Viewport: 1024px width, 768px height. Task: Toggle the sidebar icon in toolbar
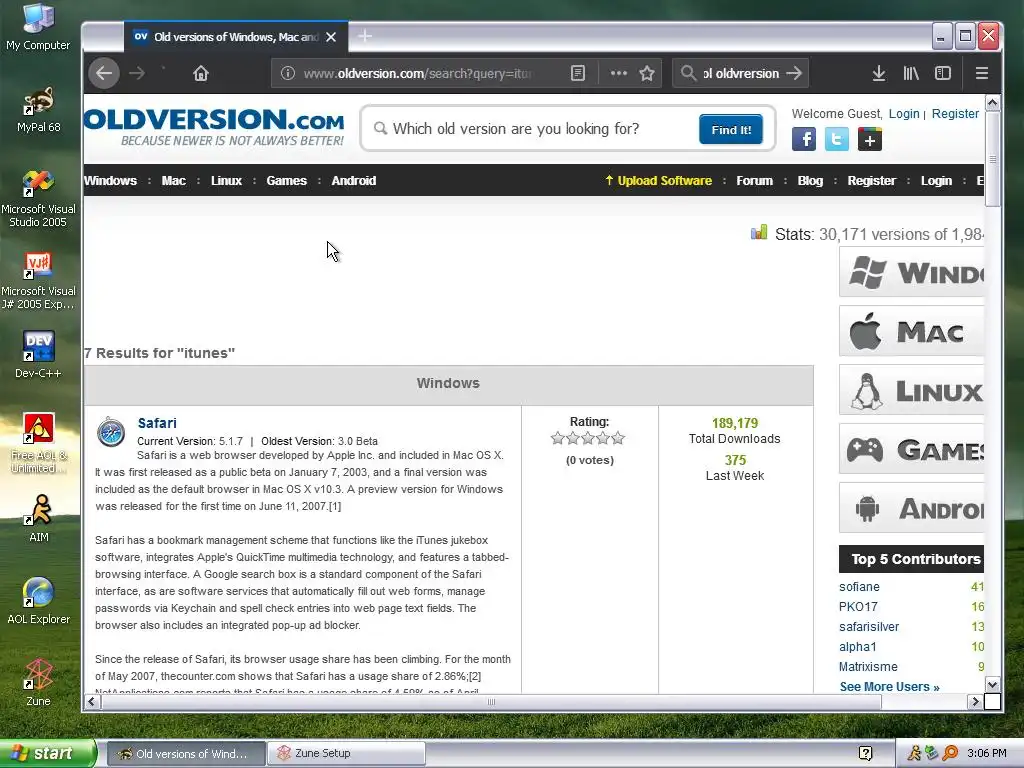943,73
